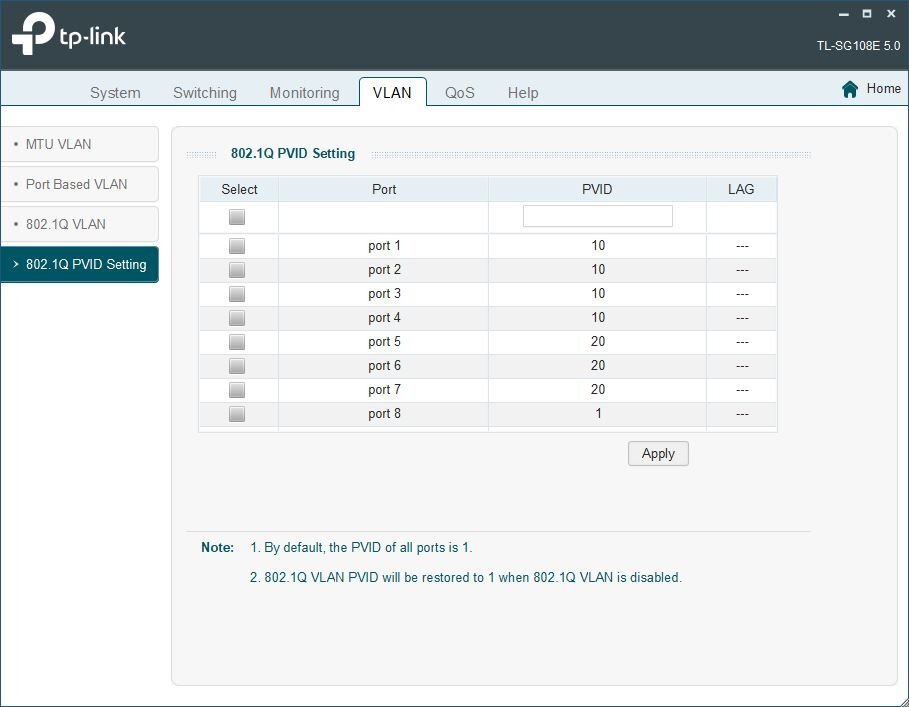
Task: Click the Home house icon
Action: click(x=850, y=89)
